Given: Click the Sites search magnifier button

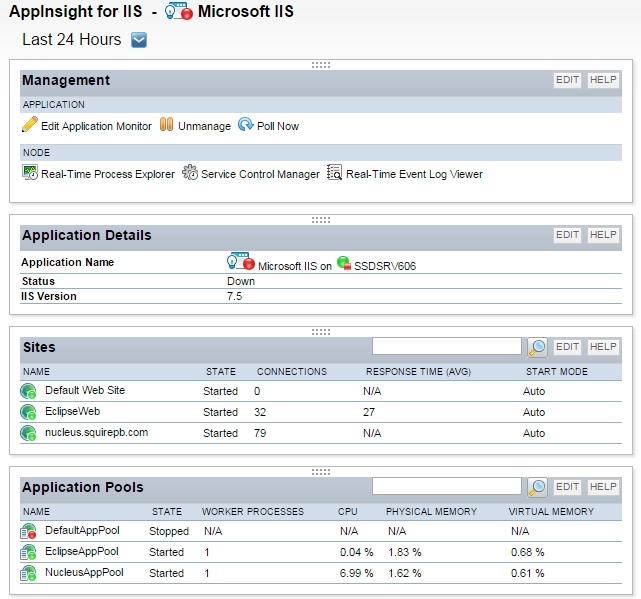Looking at the screenshot, I should (537, 347).
